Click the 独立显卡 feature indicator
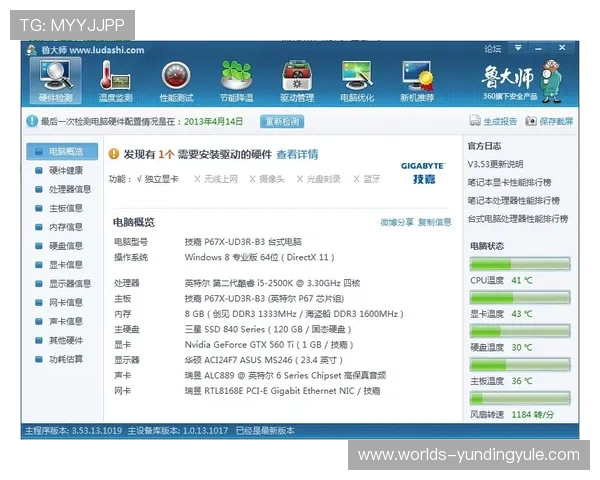The image size is (600, 480). coord(157,179)
